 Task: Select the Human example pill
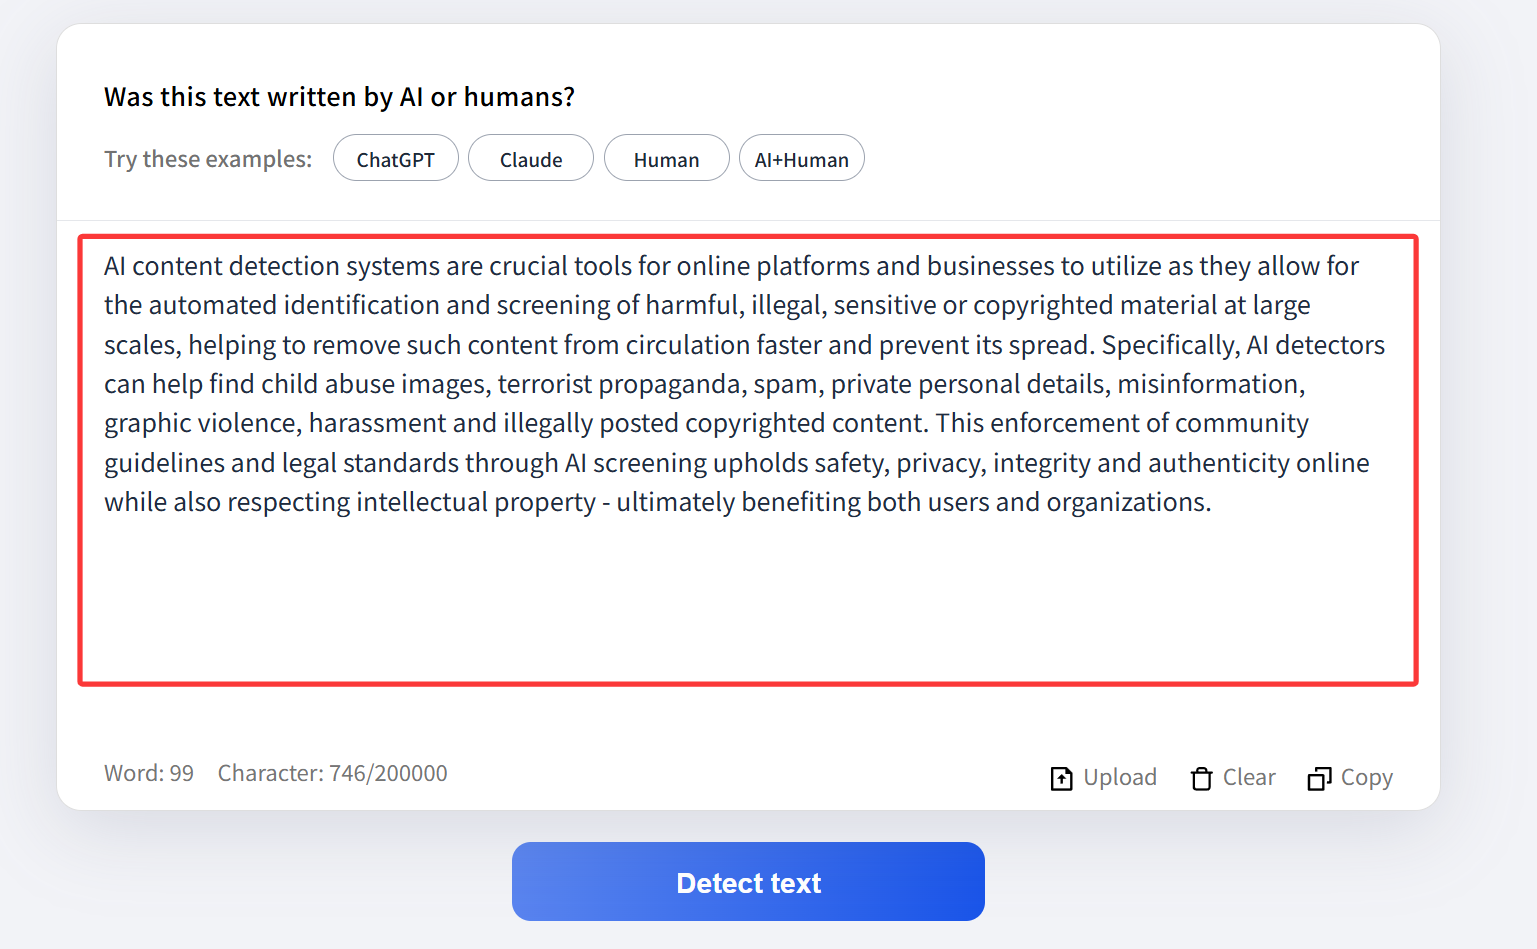tap(666, 159)
